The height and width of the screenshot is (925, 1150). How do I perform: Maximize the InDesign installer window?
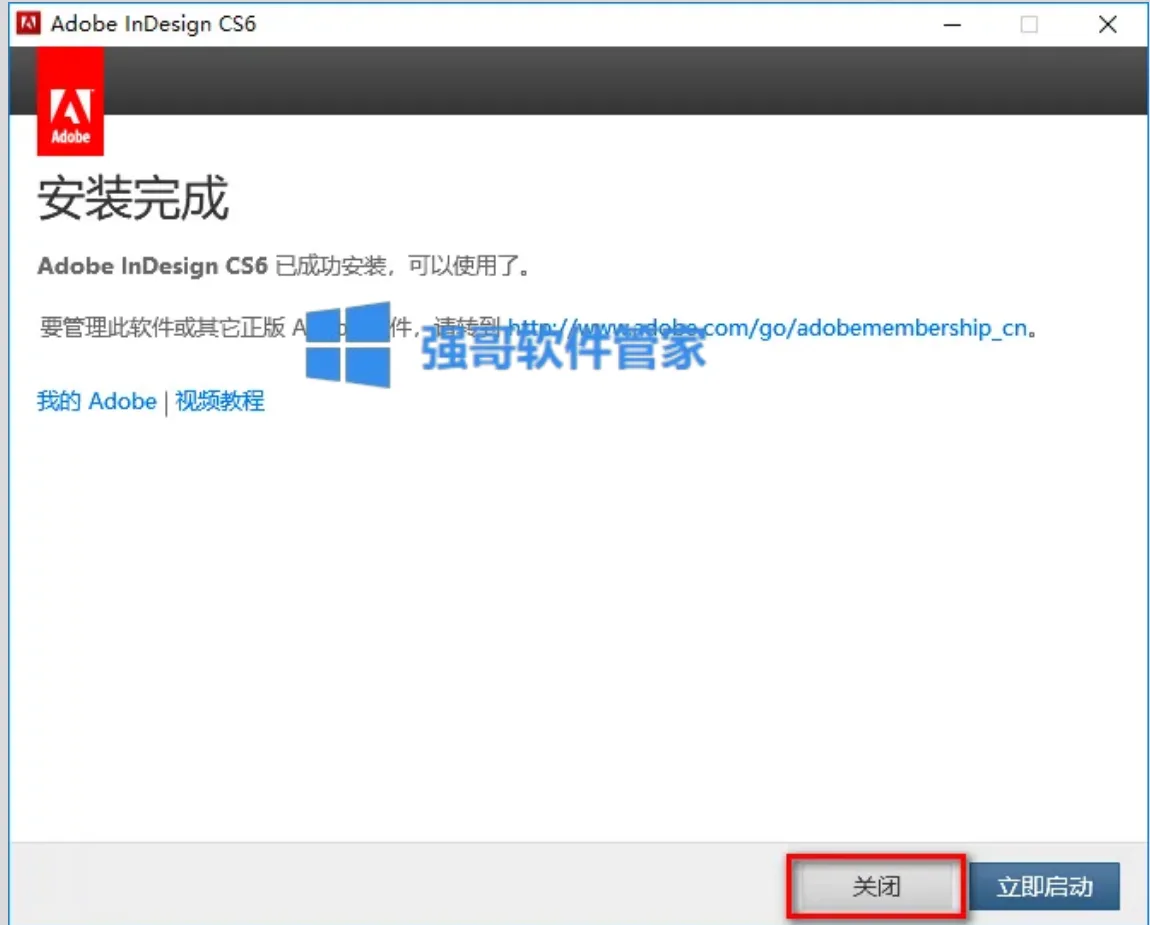click(x=1029, y=24)
